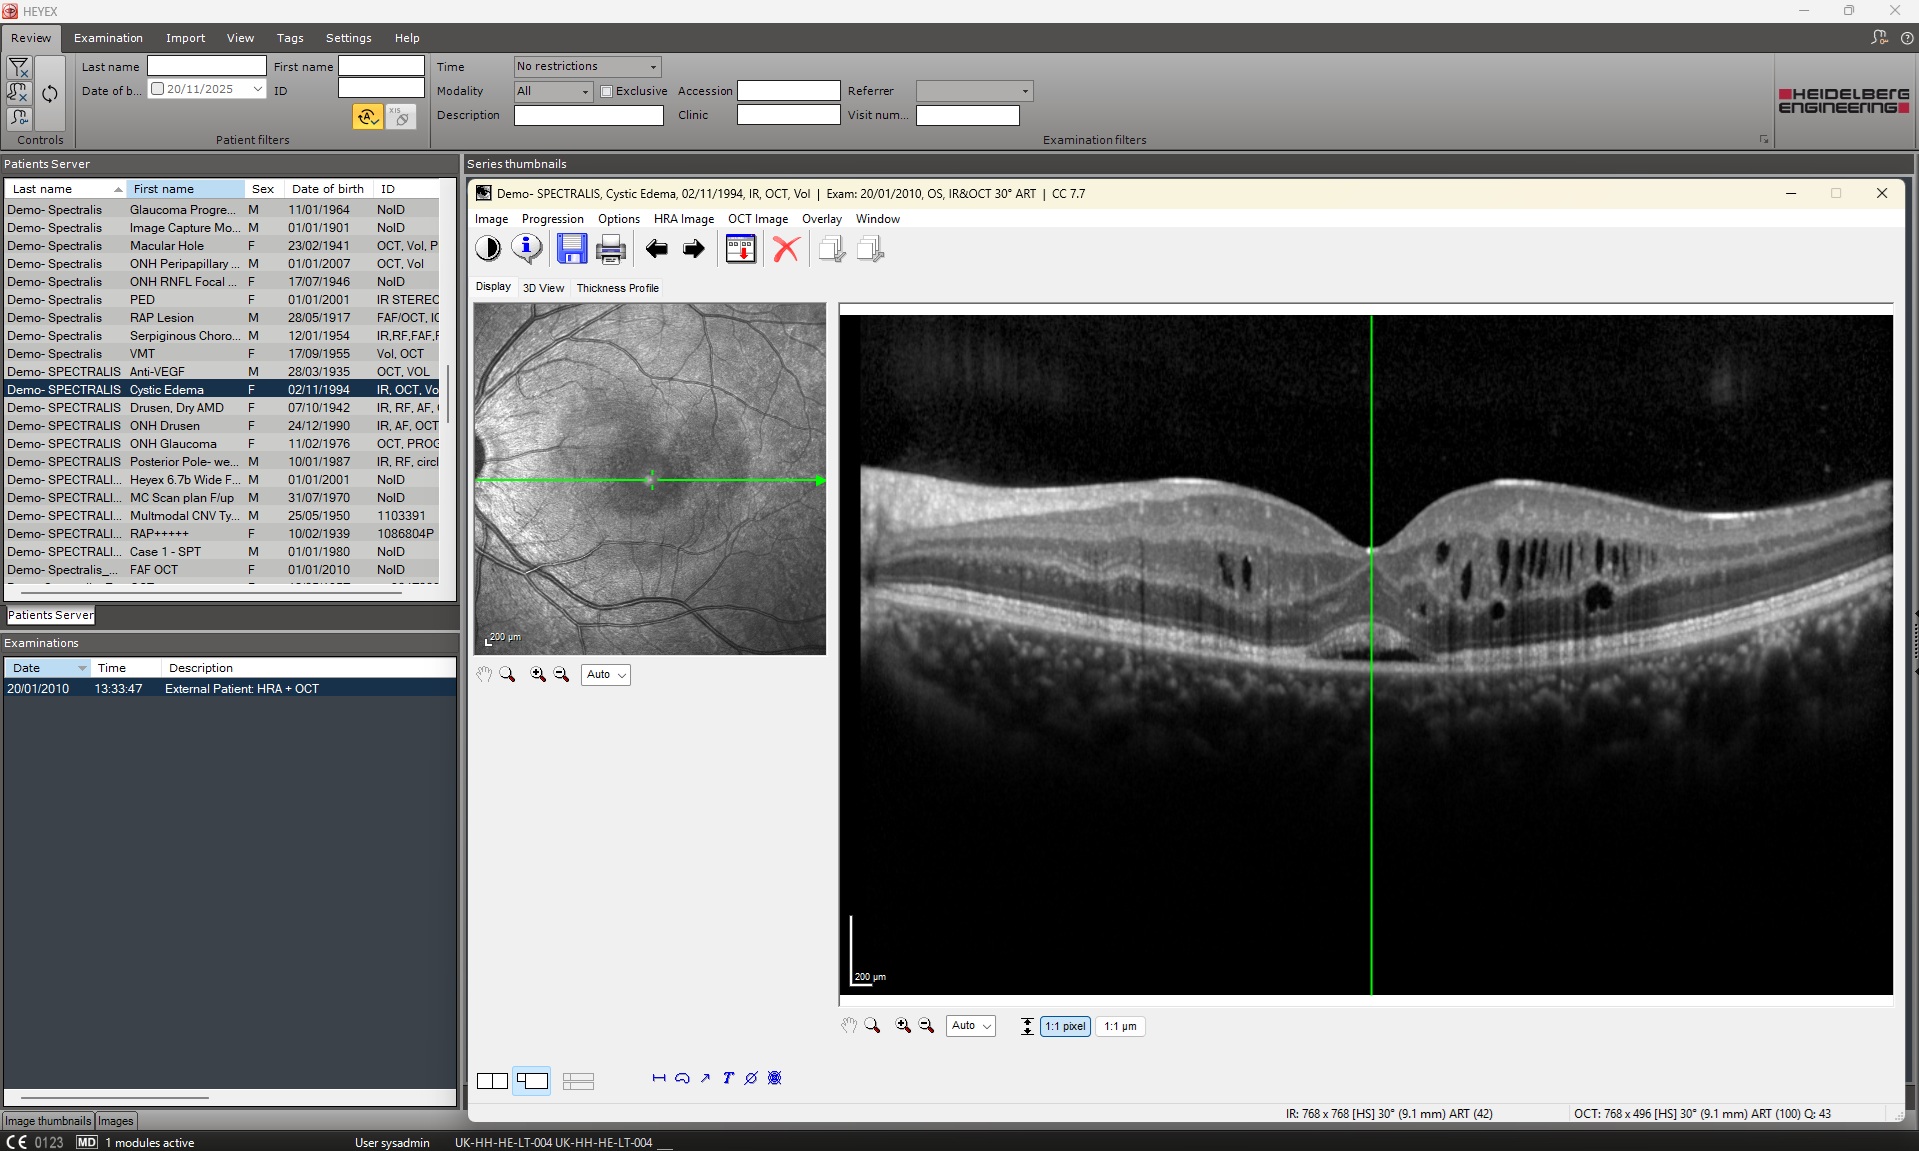Open the OCT zoom Auto dropdown

pos(971,1026)
